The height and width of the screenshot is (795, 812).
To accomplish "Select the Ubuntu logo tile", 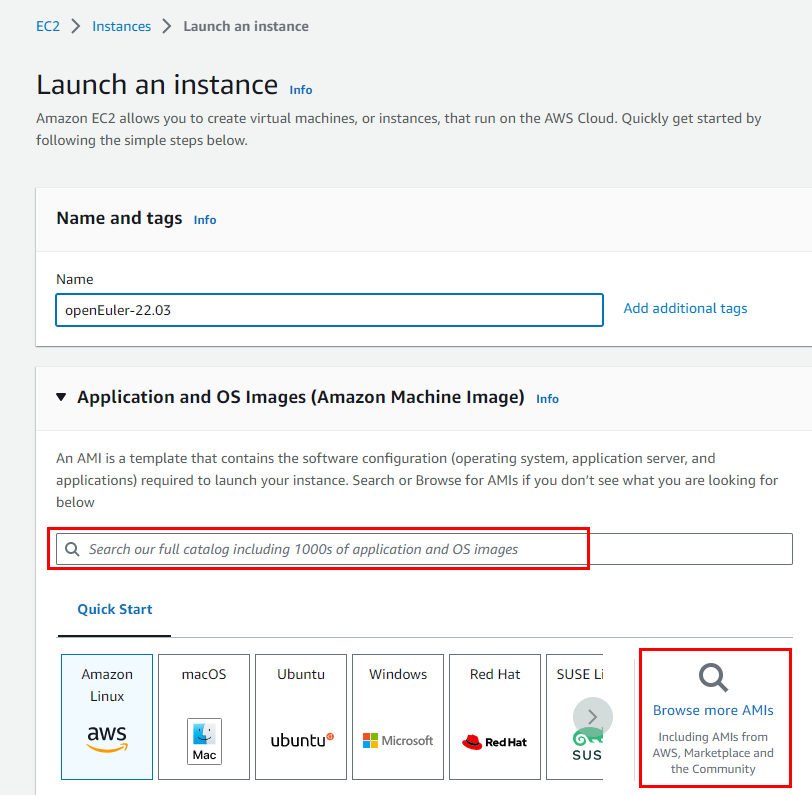I will [301, 717].
